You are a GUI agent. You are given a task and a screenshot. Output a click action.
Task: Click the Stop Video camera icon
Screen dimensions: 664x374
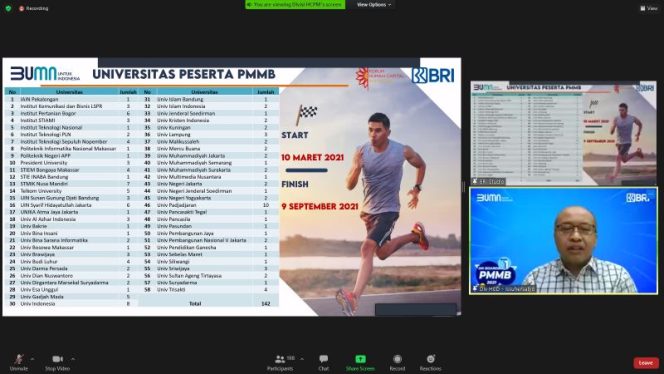58,359
